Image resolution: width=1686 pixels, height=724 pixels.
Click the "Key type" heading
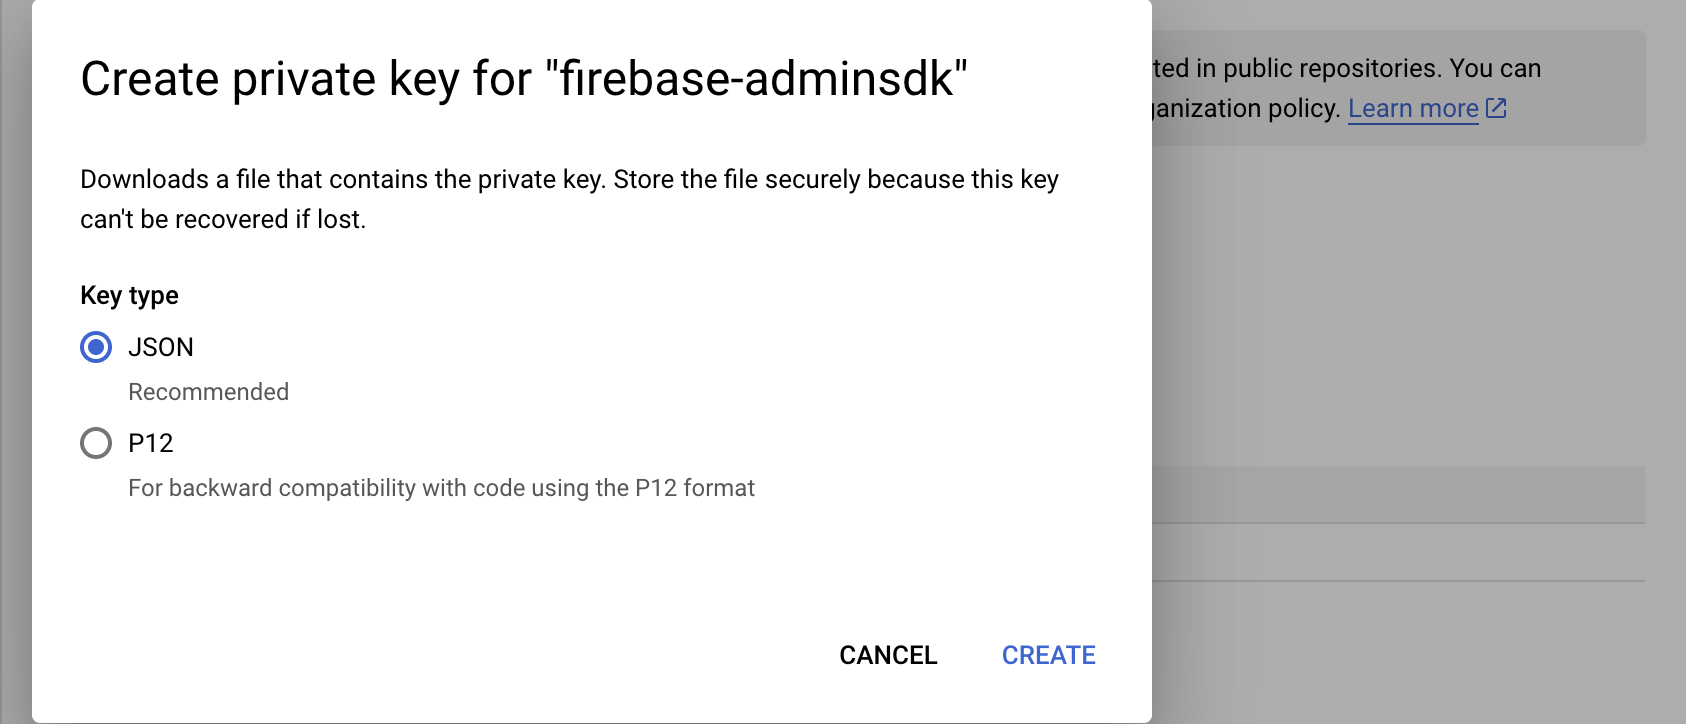(x=129, y=295)
